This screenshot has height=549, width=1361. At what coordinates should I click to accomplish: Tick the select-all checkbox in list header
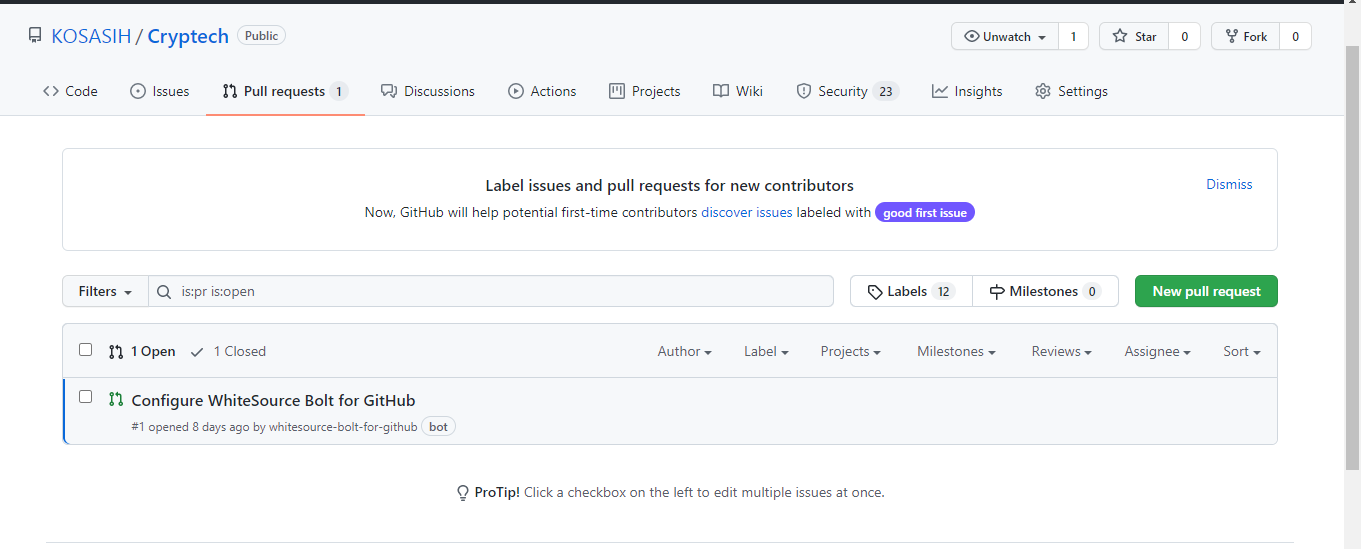pyautogui.click(x=85, y=350)
